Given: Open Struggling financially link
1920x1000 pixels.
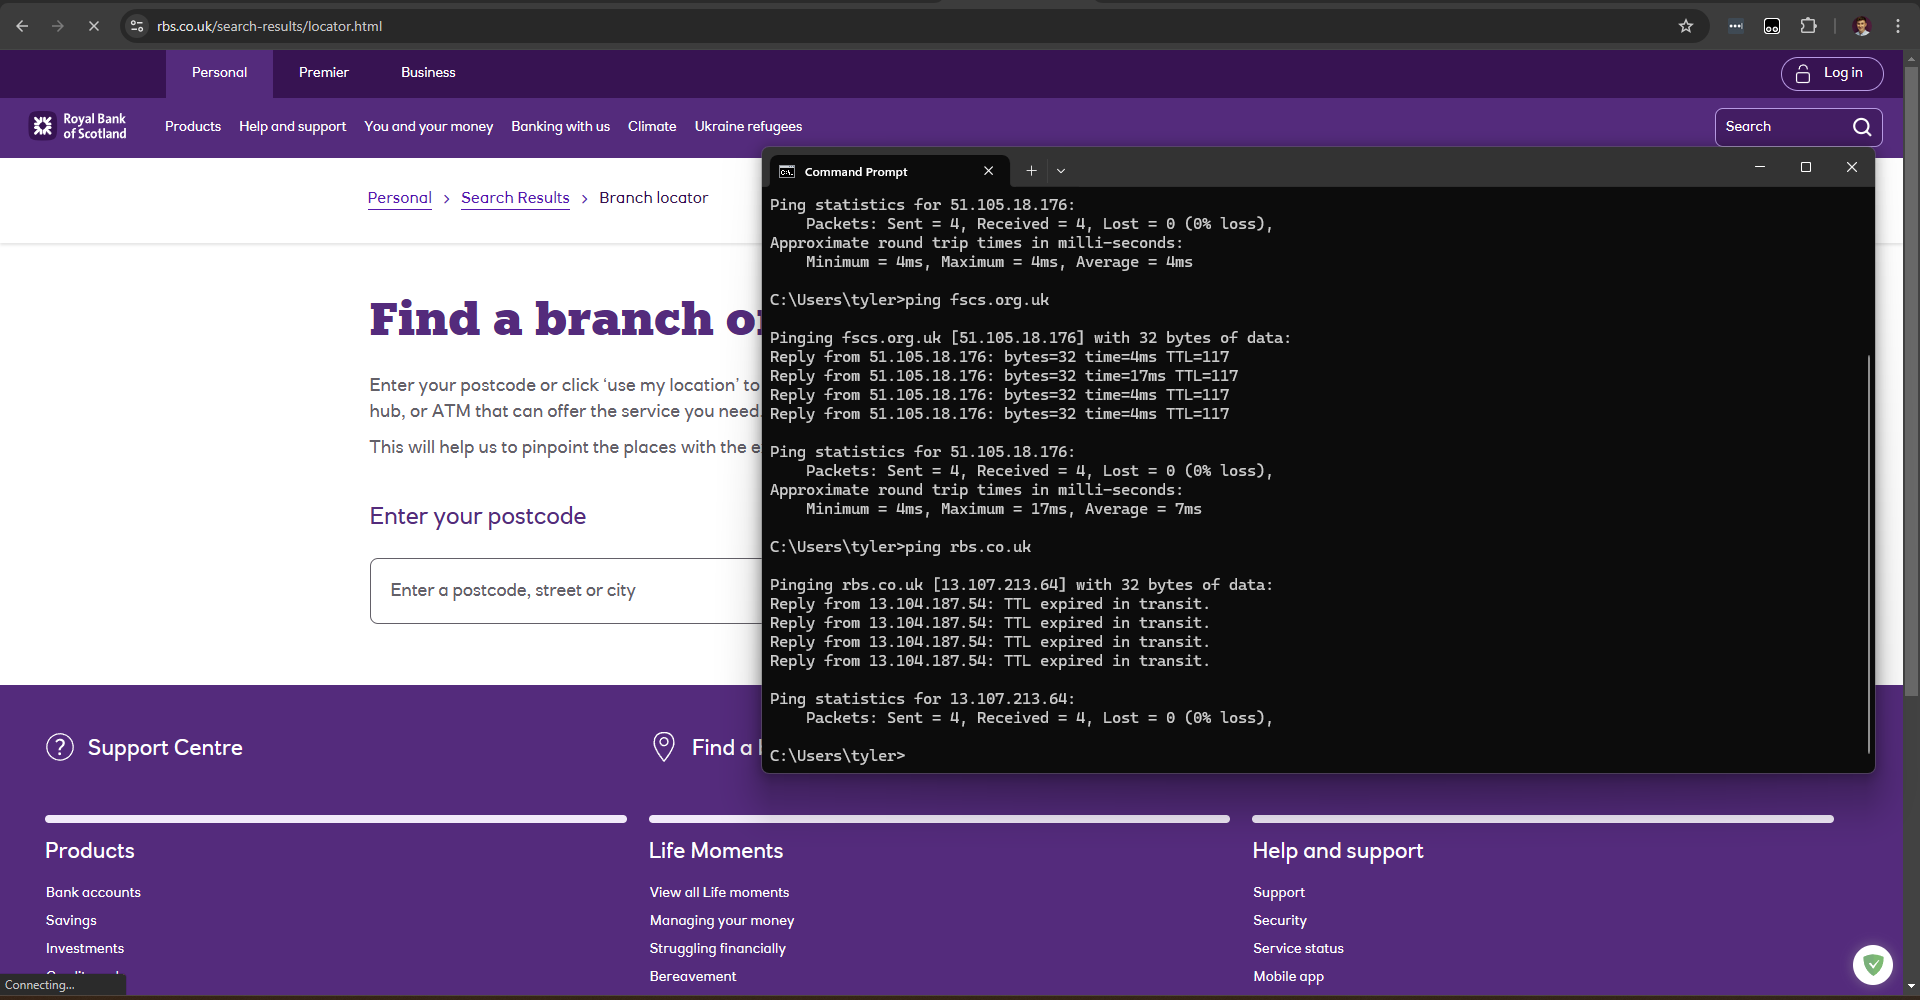Looking at the screenshot, I should 718,948.
